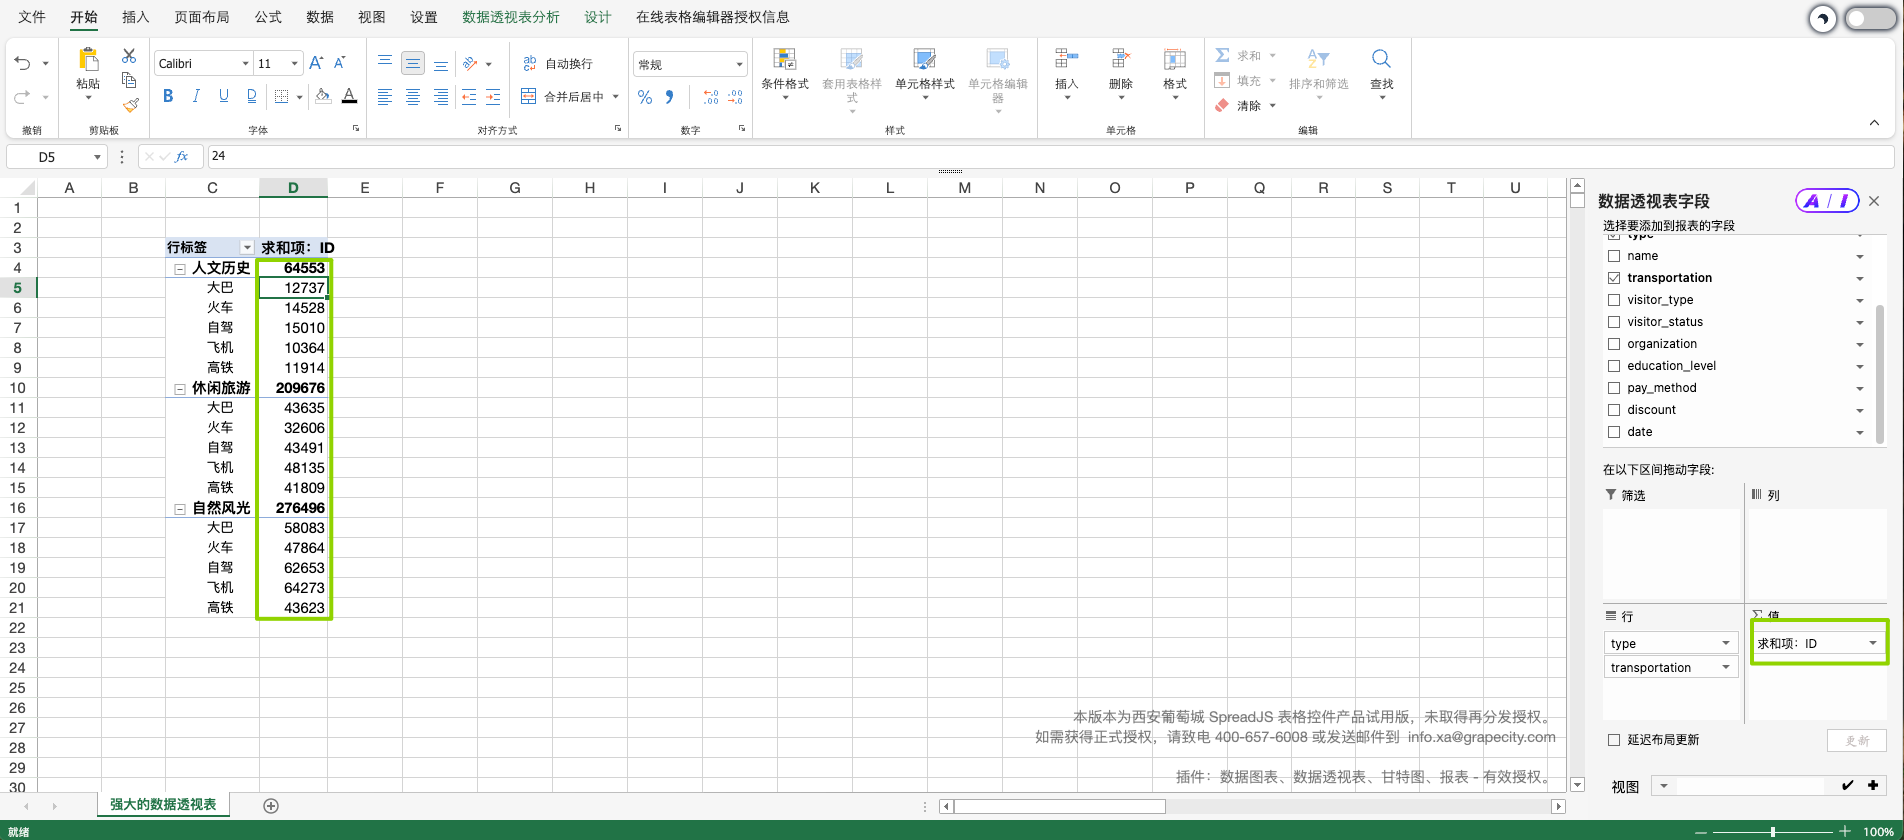Uncheck the transportation field checkbox

coord(1614,278)
